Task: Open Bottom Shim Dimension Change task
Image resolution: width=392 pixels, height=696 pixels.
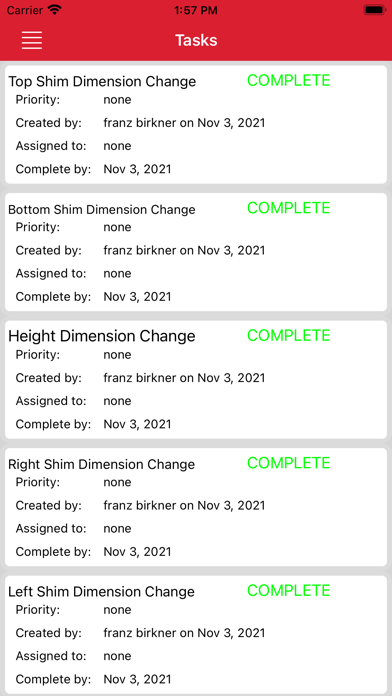Action: 196,252
